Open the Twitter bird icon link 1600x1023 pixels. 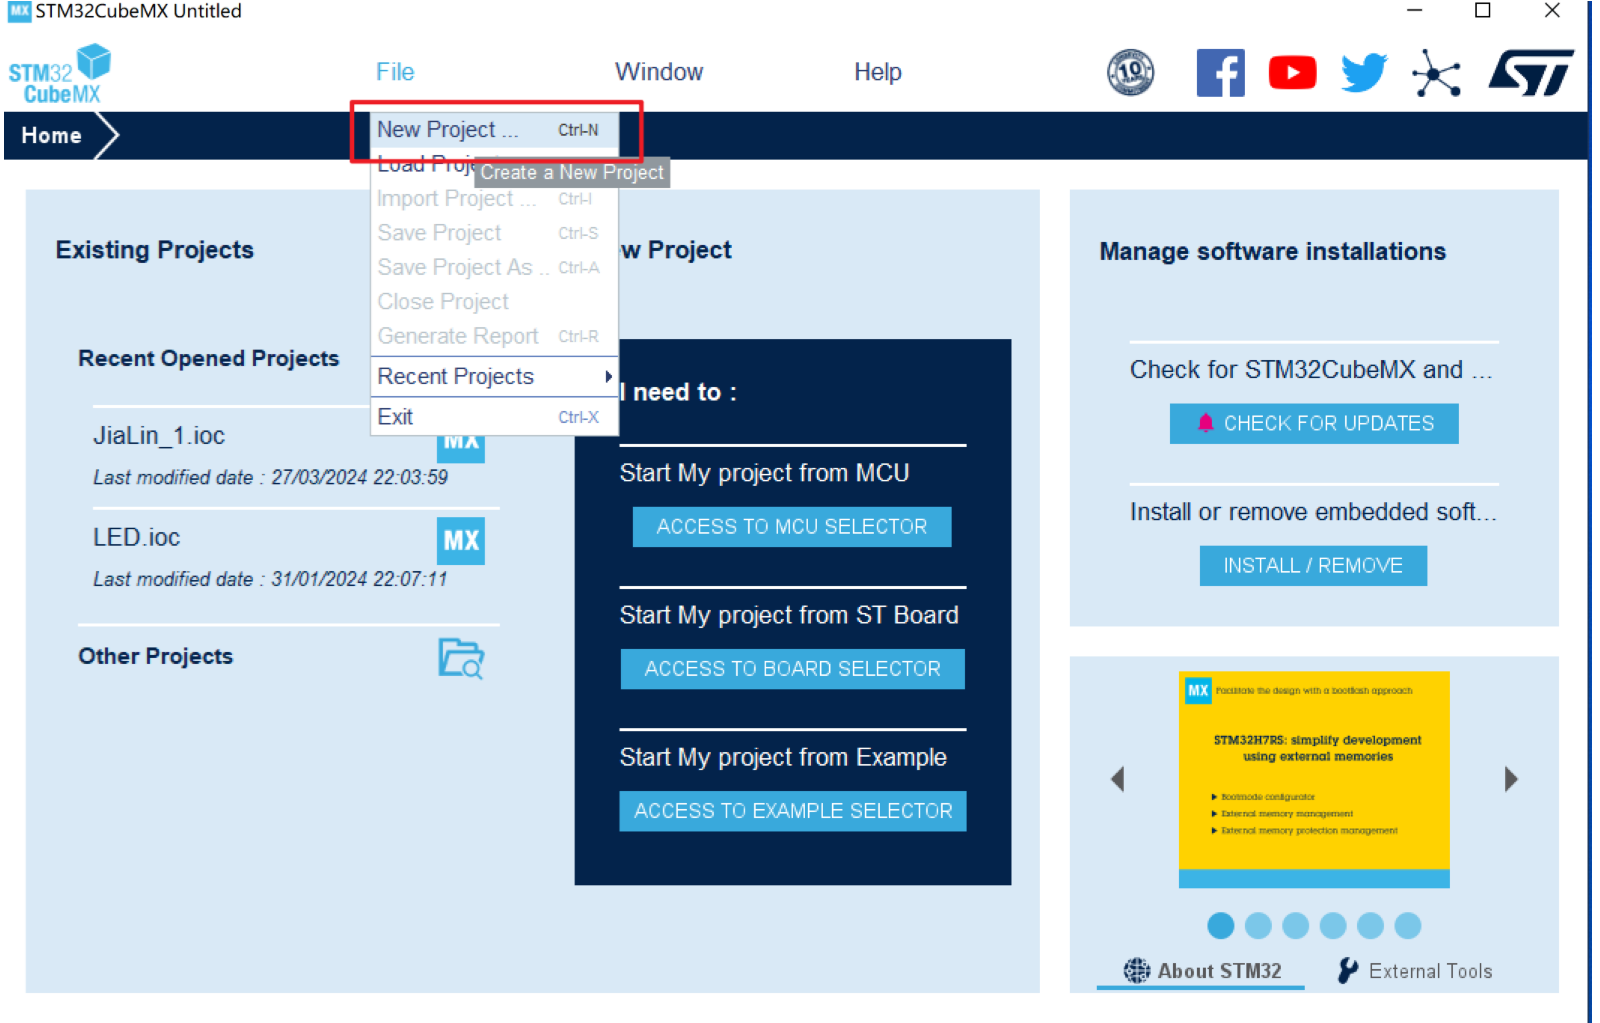pos(1364,73)
